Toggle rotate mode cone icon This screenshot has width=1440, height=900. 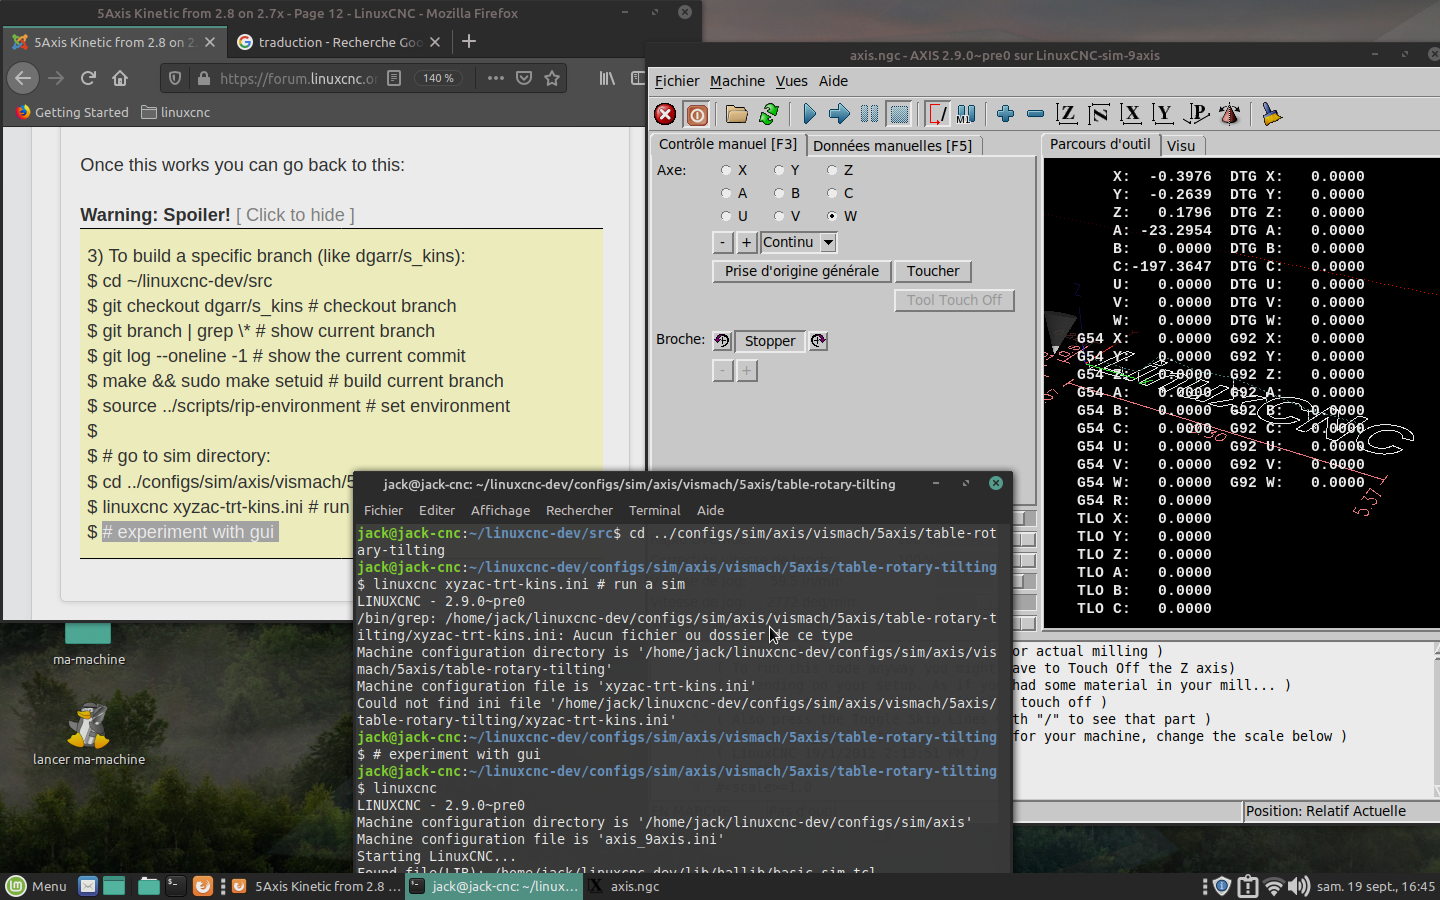1230,114
